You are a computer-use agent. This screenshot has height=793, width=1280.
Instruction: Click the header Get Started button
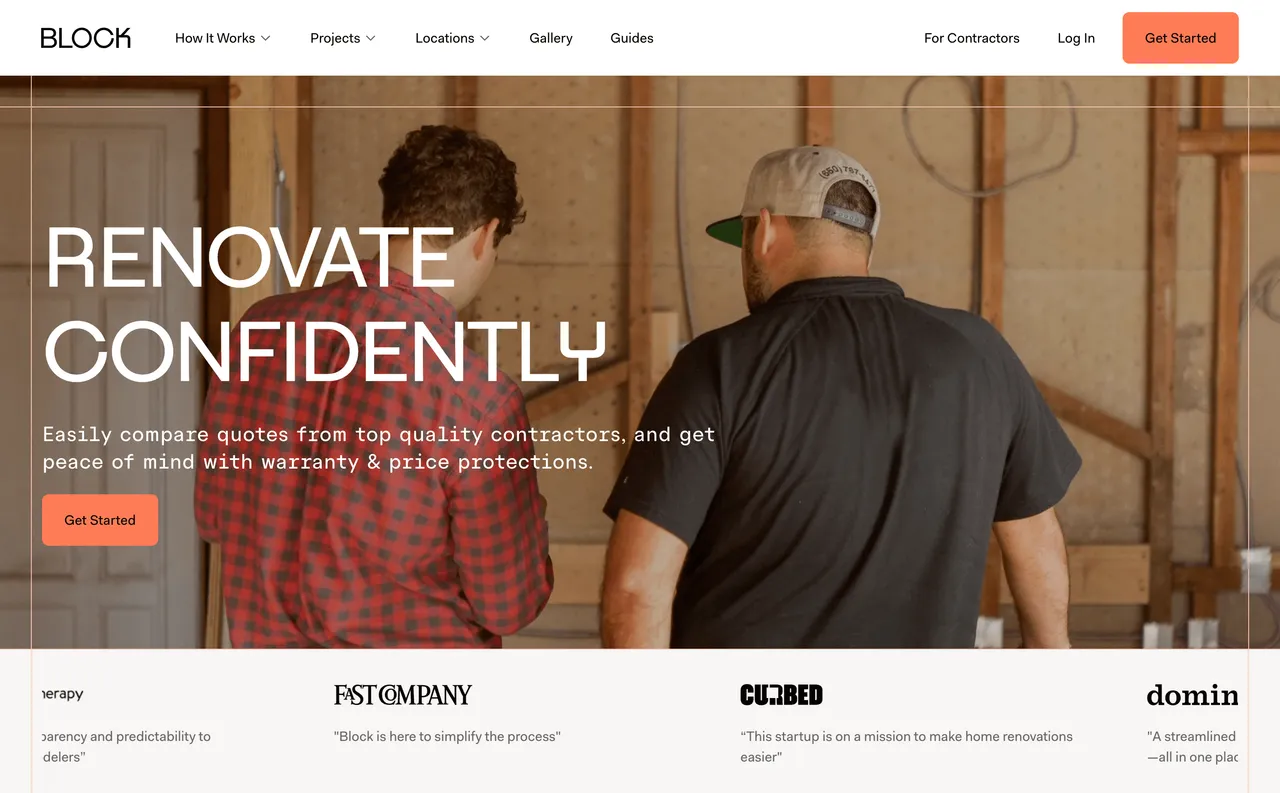[x=1181, y=38]
